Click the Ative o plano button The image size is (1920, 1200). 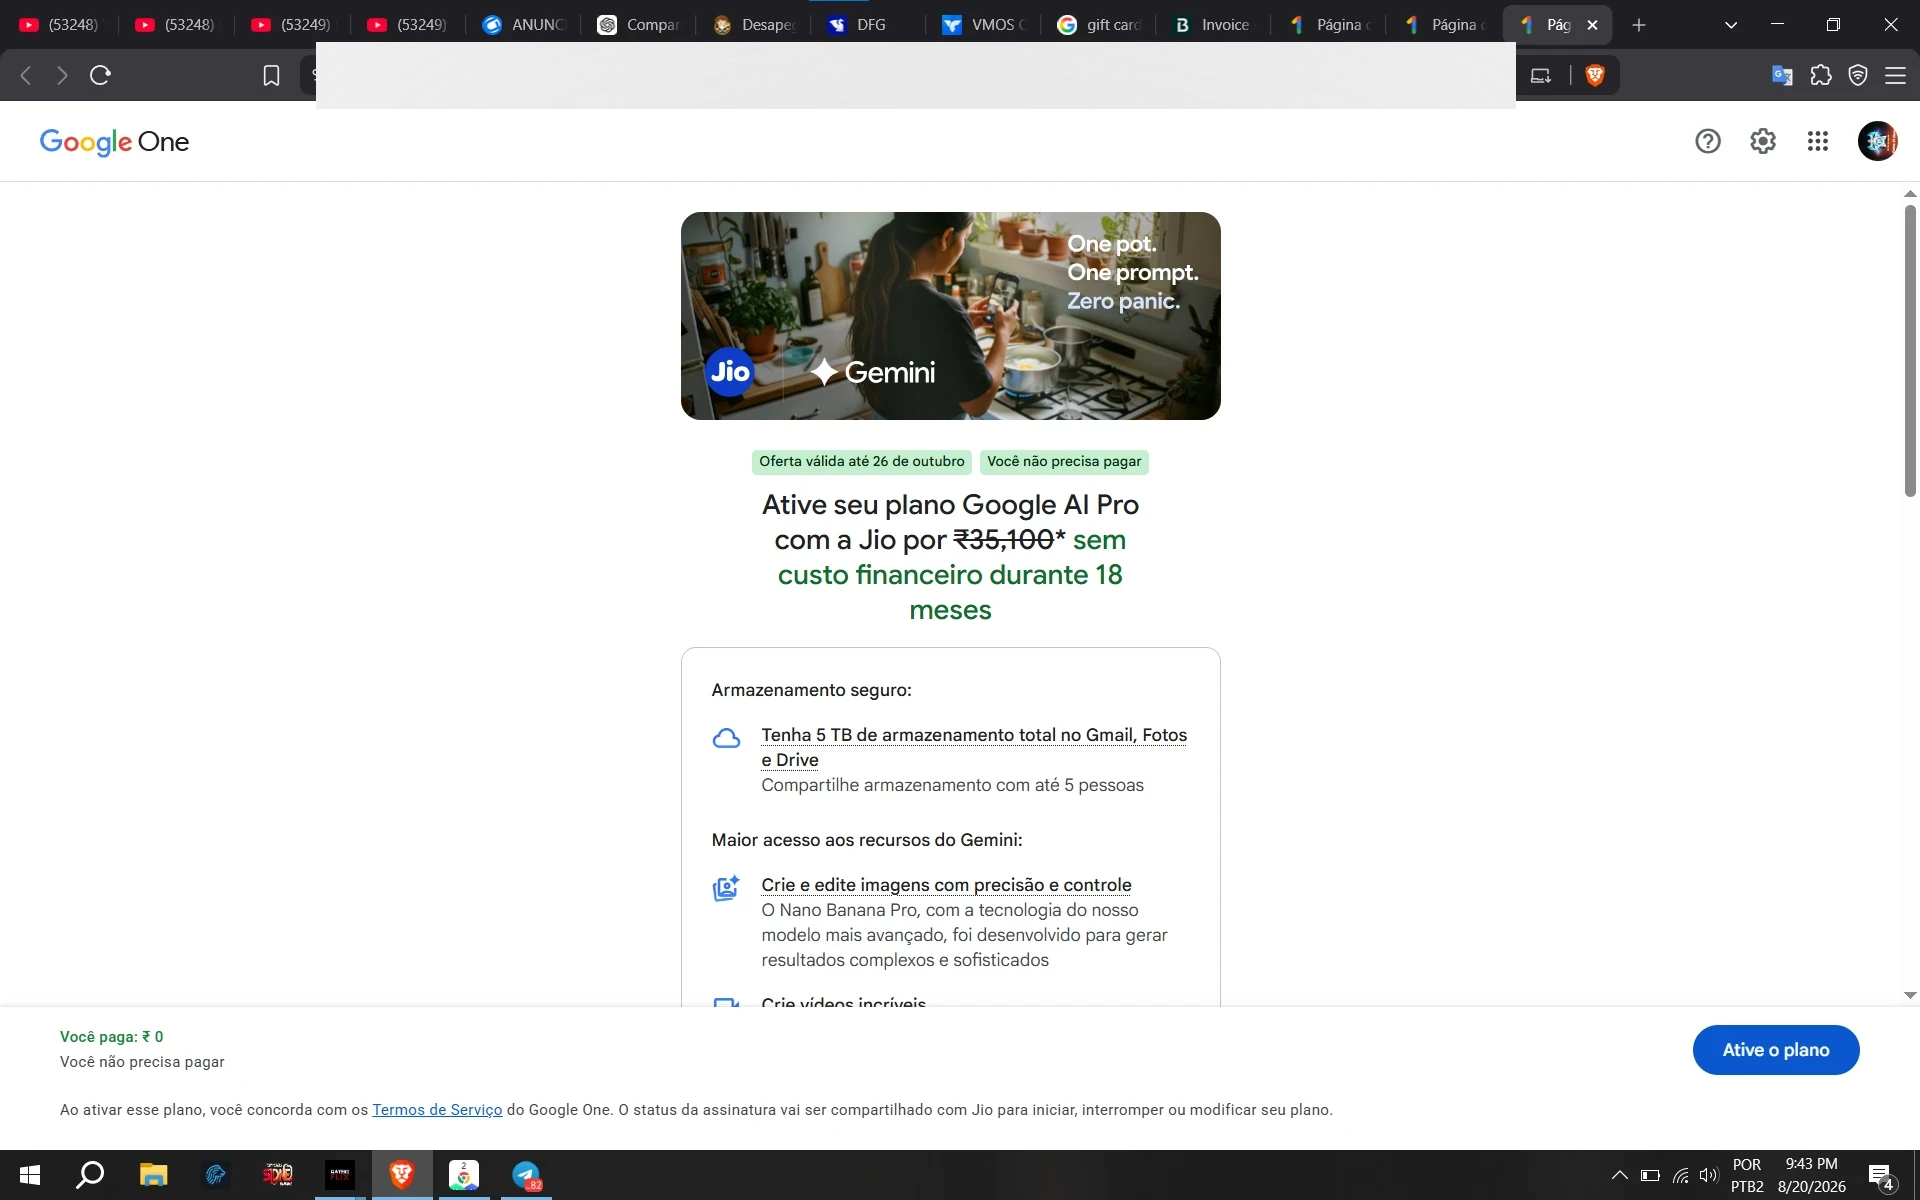pos(1776,1050)
